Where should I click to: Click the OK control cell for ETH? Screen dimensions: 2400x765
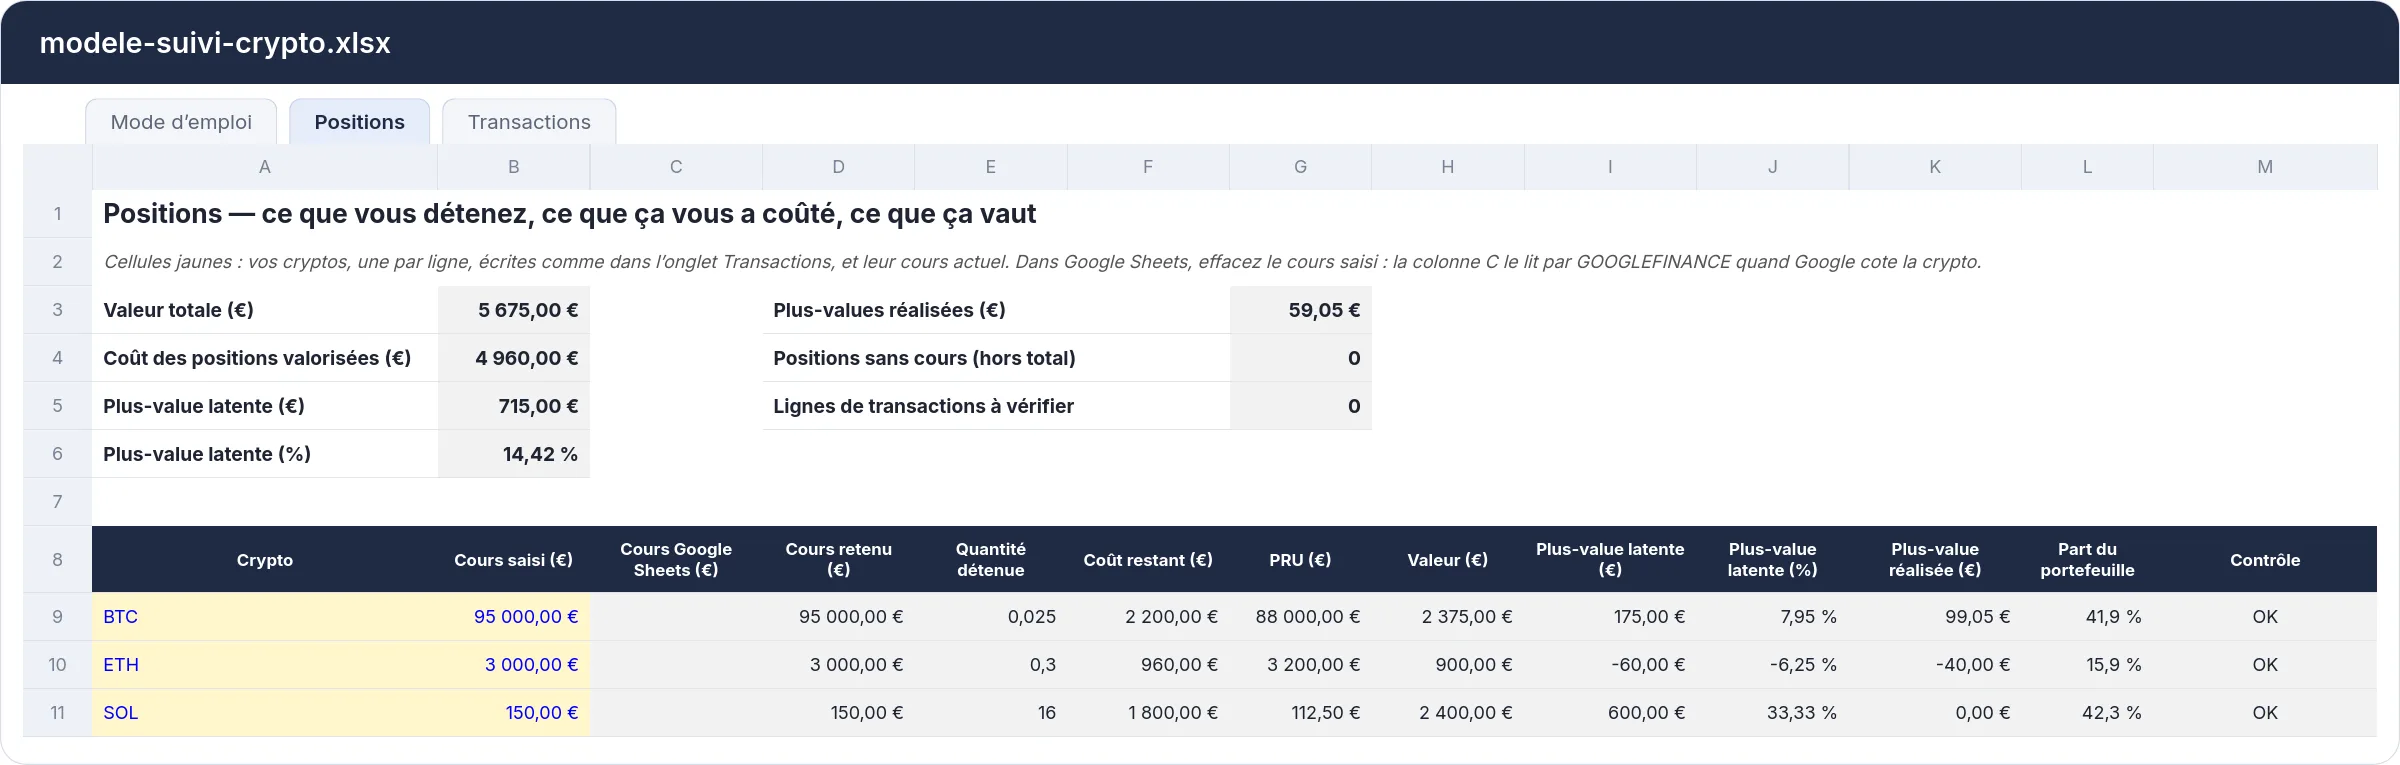click(x=2265, y=665)
